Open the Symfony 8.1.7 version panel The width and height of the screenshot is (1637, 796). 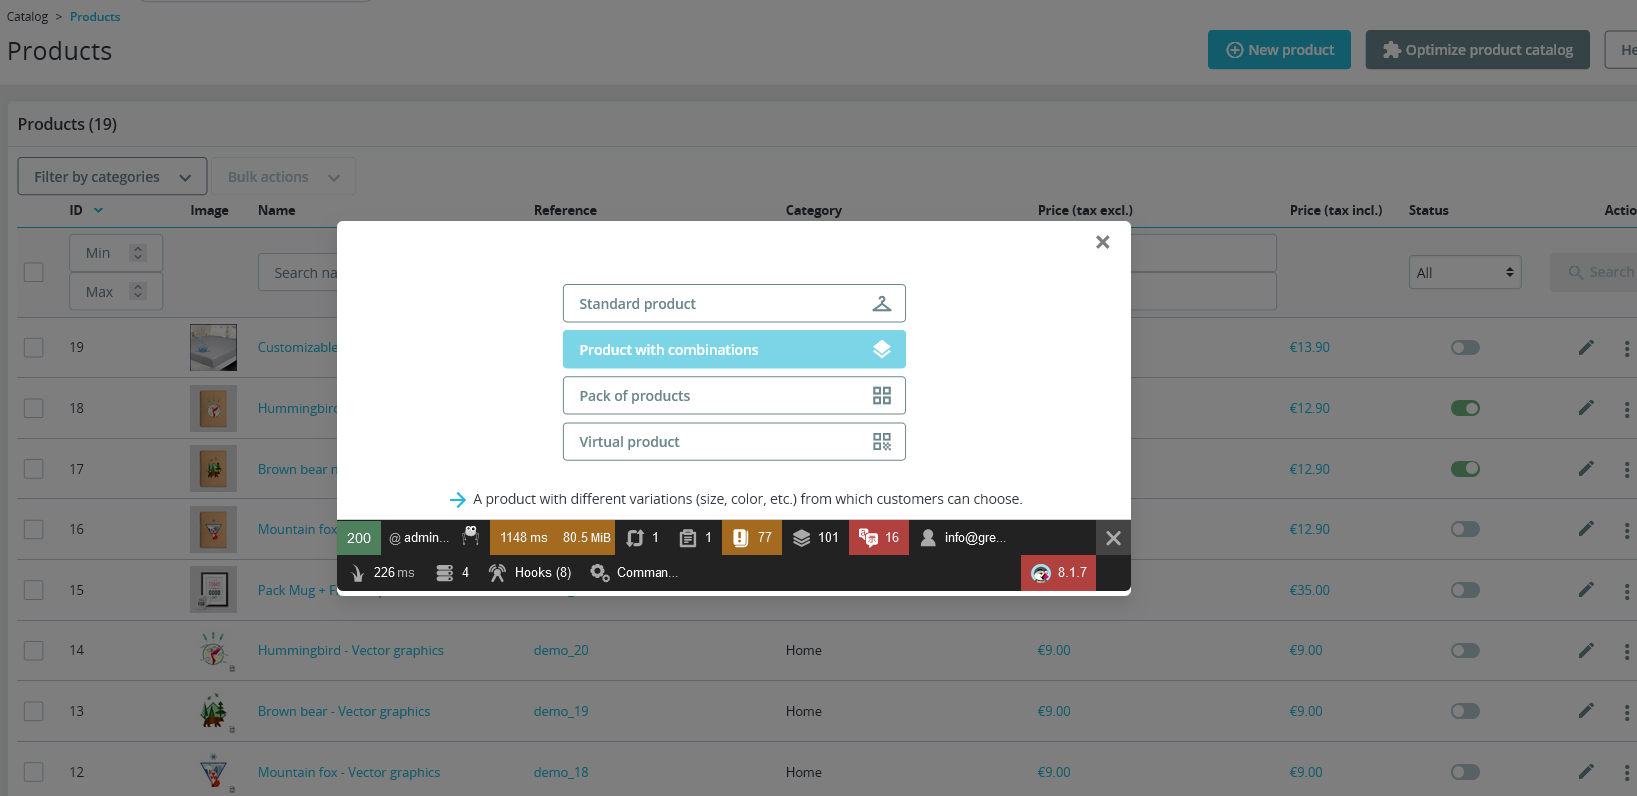1059,573
